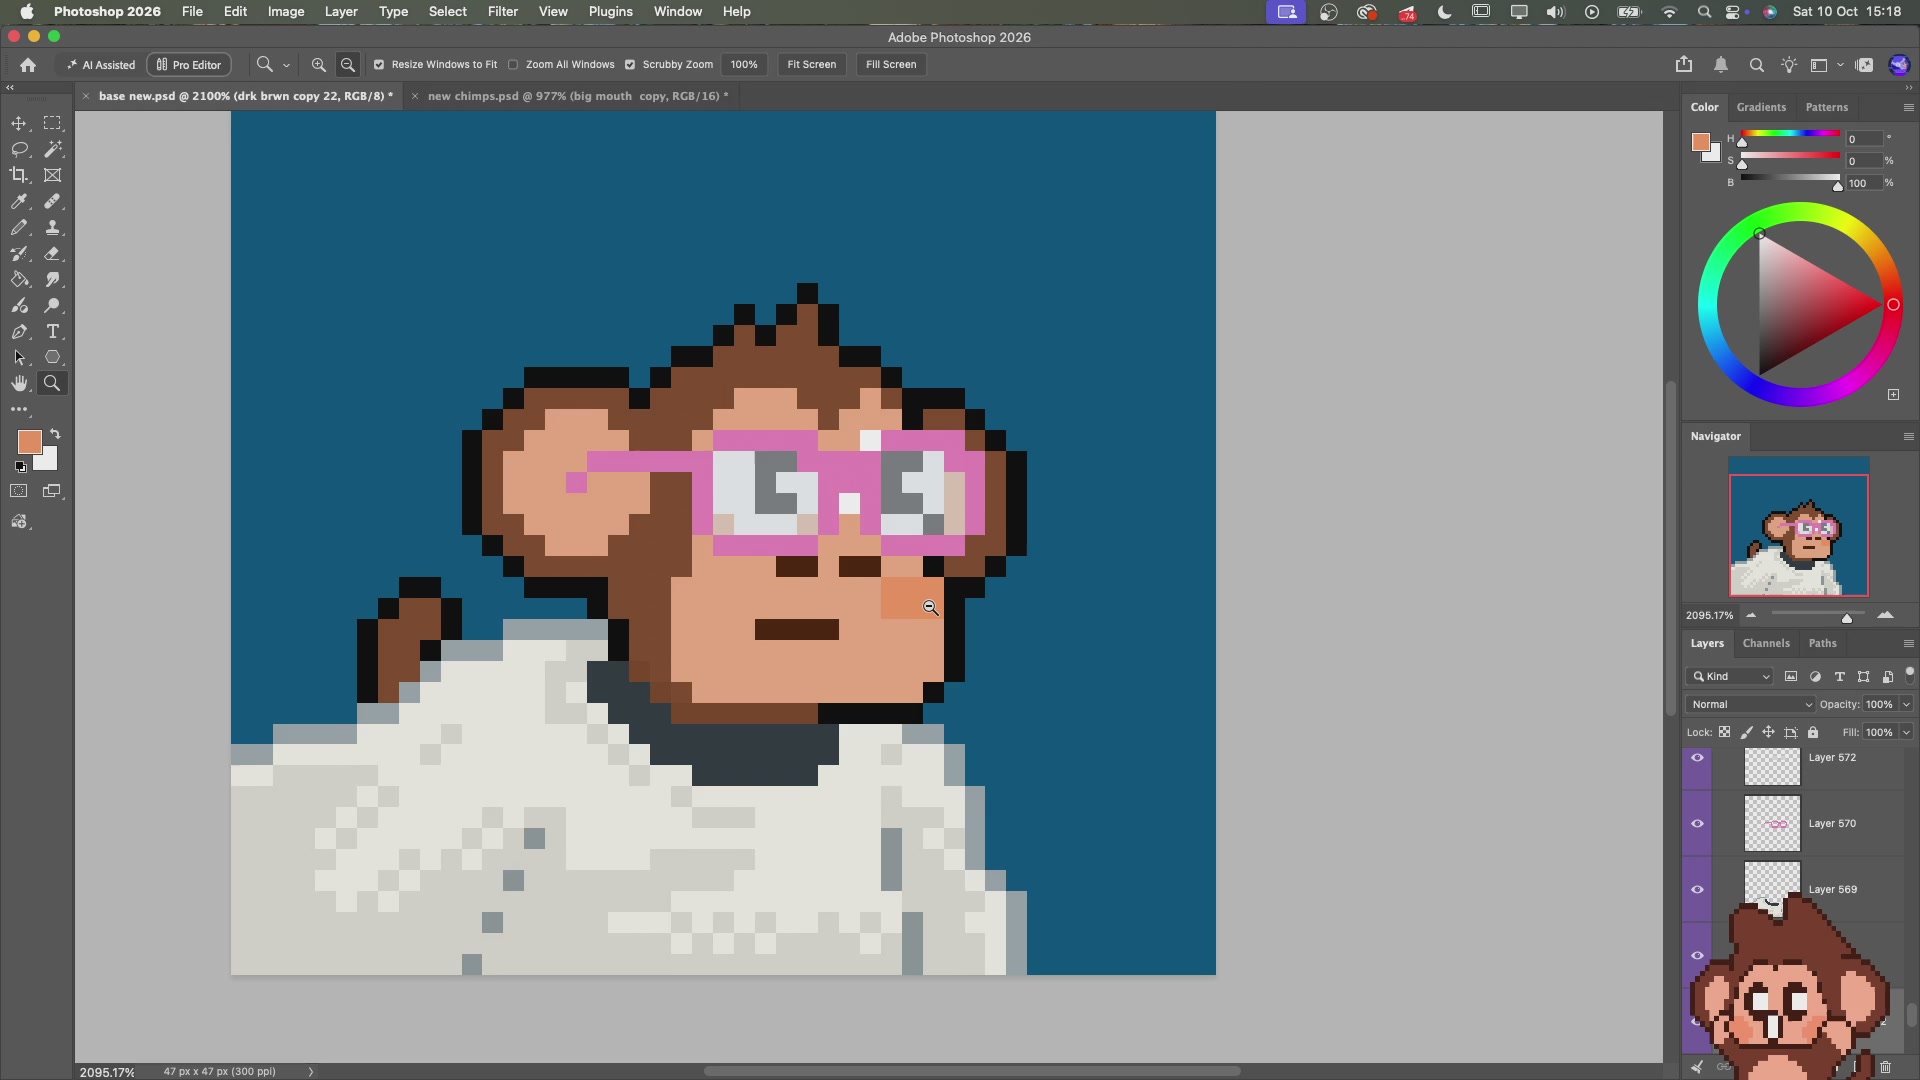This screenshot has width=1920, height=1080.
Task: Expand the Fill value dropdown arrow
Action: [x=1906, y=732]
